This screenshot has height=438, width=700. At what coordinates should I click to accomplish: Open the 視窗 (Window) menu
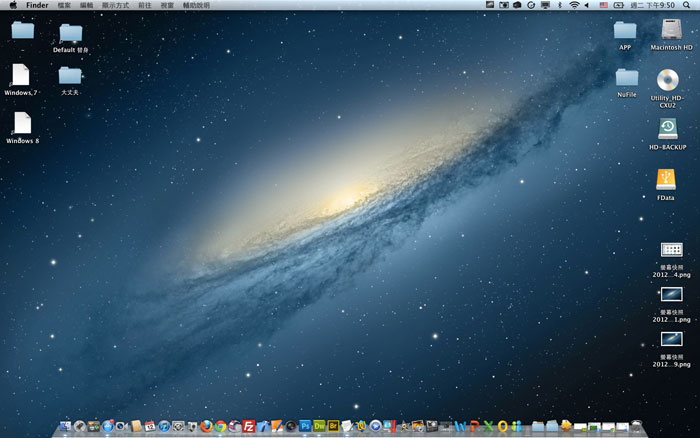pyautogui.click(x=167, y=5)
